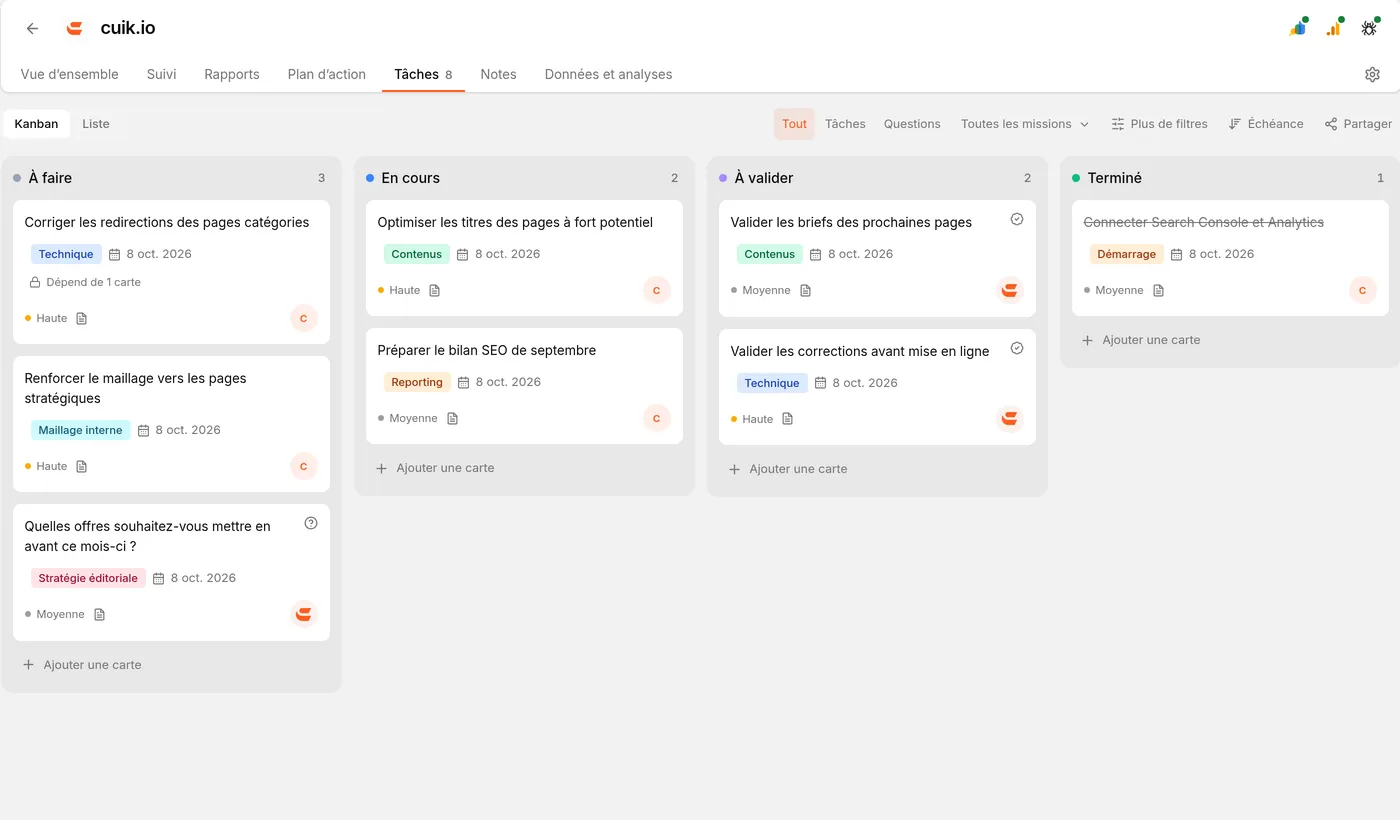Screen dimensions: 1400x820
Task: Go to the Notes tab
Action: [498, 74]
